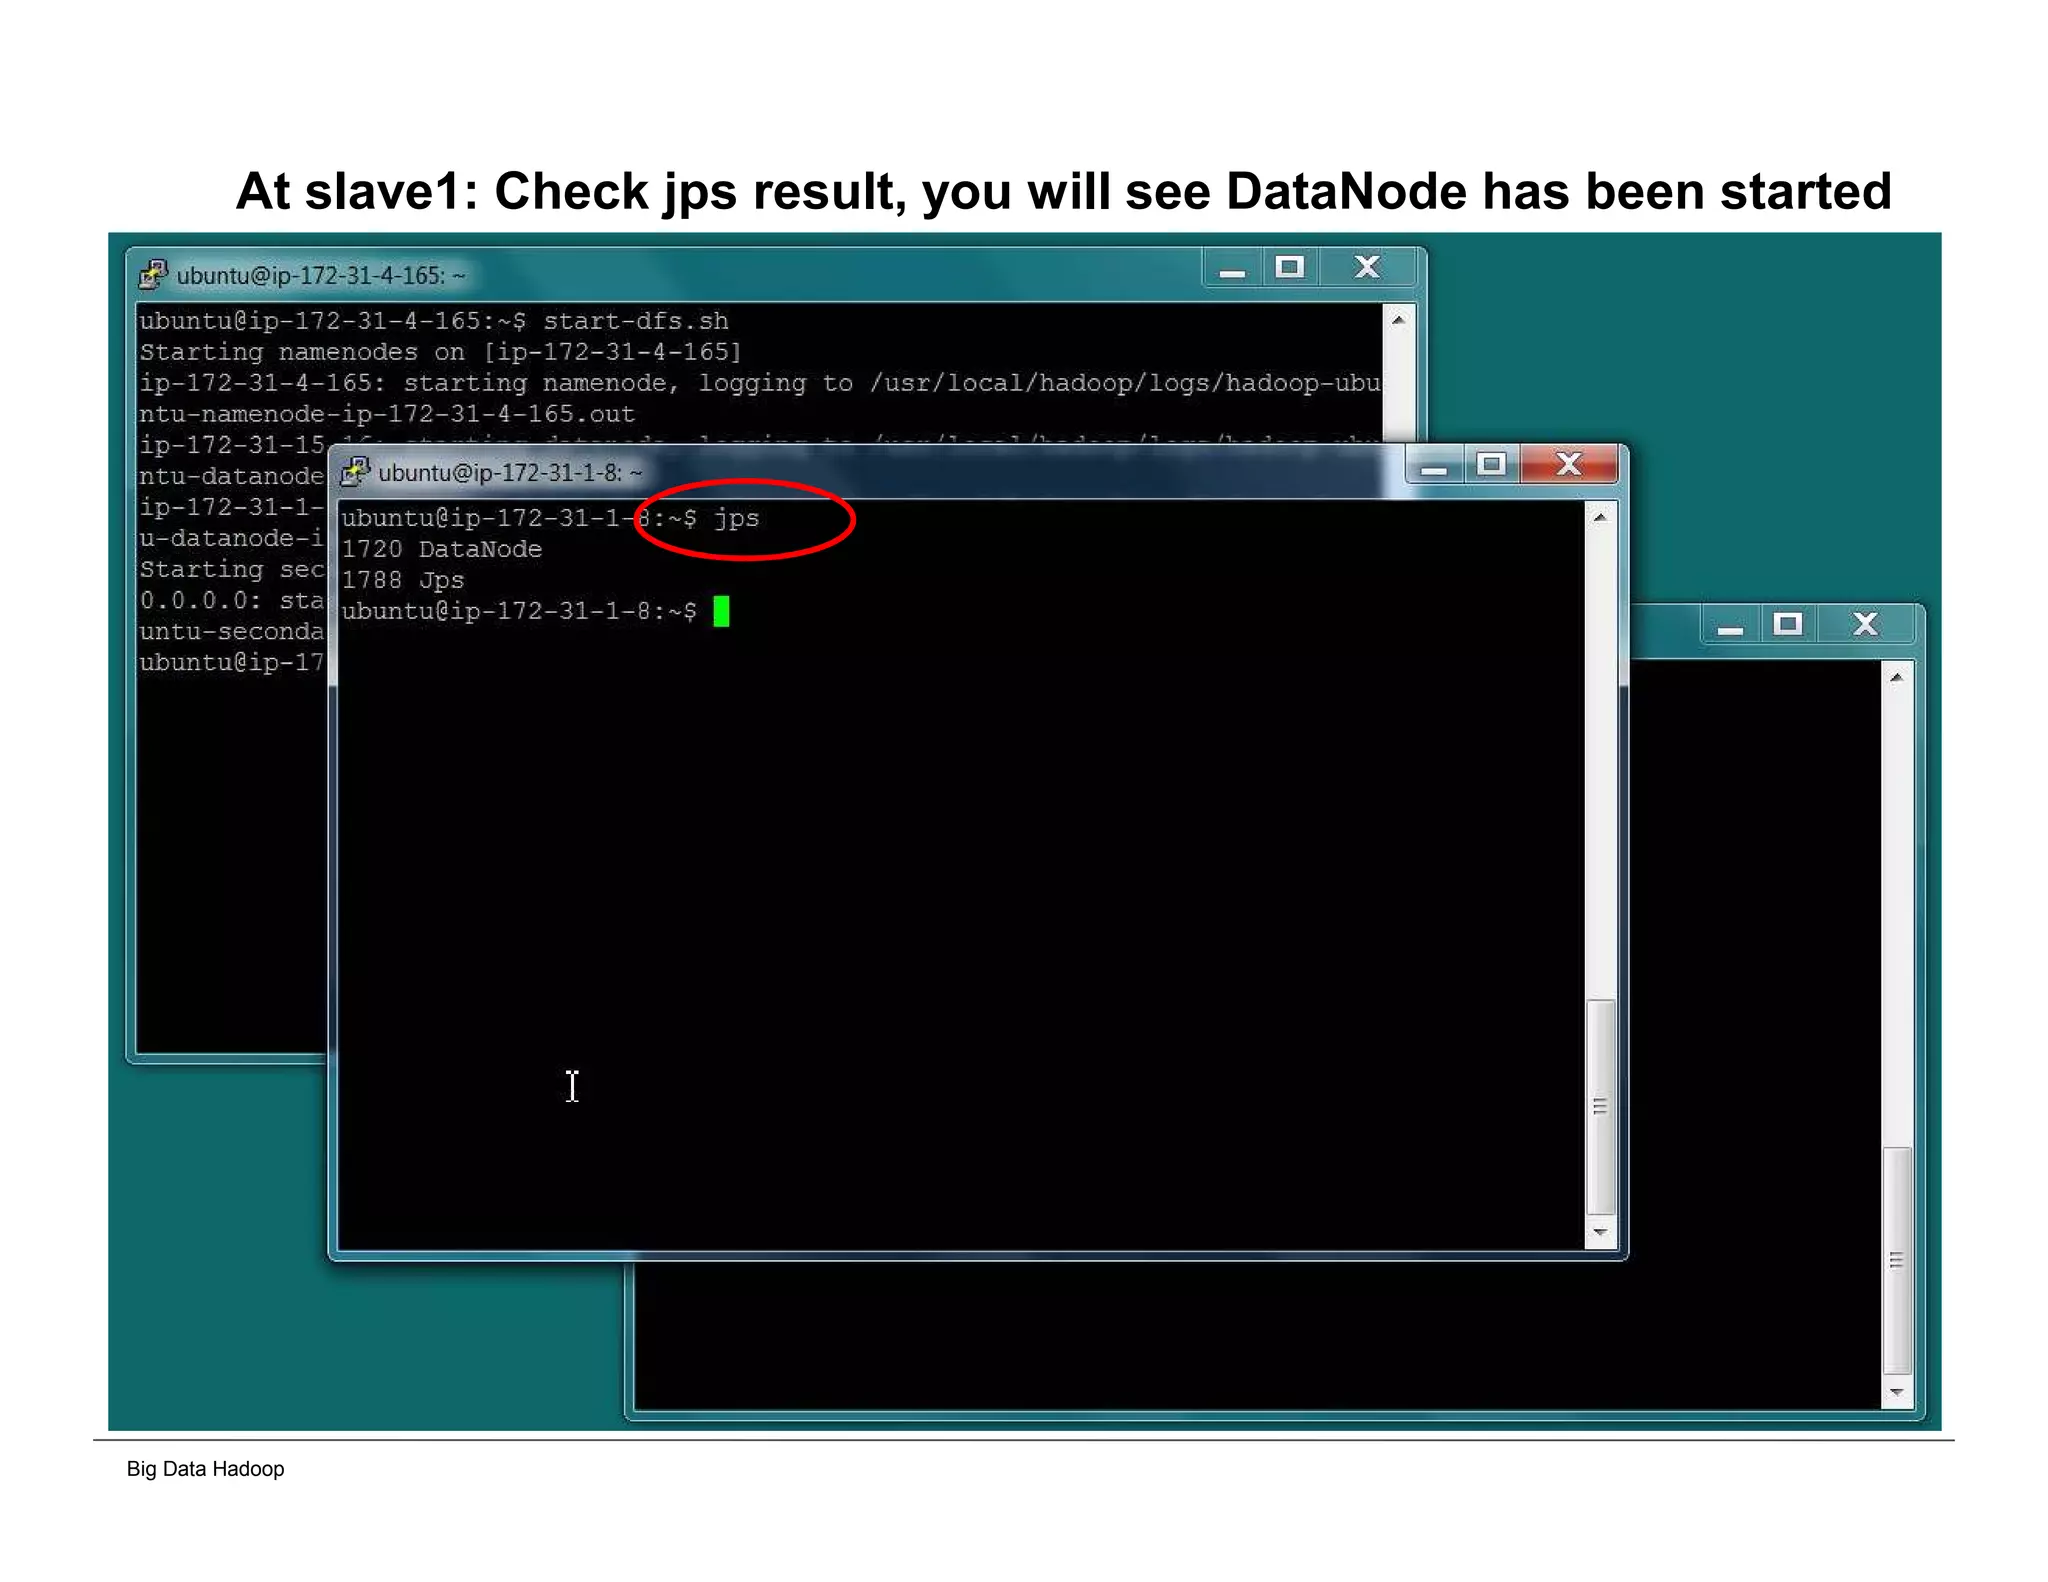Close the ip-172-31-1-8 terminal window
Image resolution: width=2048 pixels, height=1582 pixels.
pos(1569,465)
